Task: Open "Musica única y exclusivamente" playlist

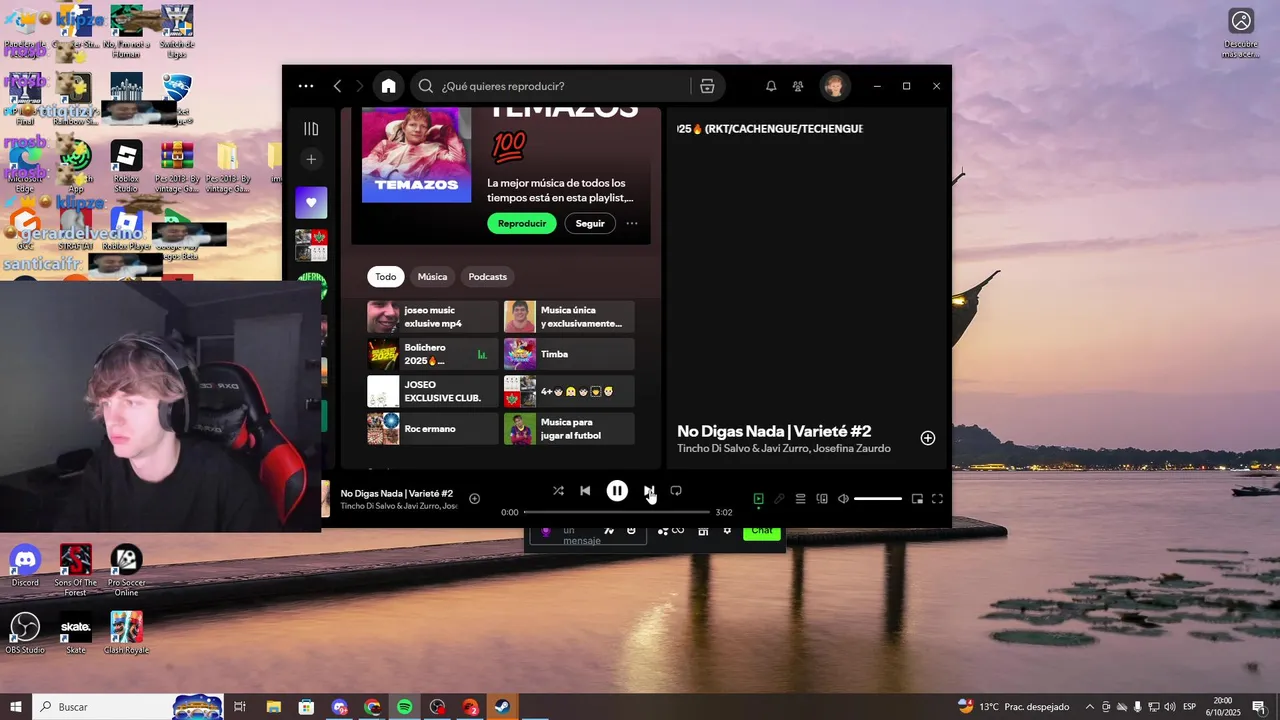Action: pos(569,317)
